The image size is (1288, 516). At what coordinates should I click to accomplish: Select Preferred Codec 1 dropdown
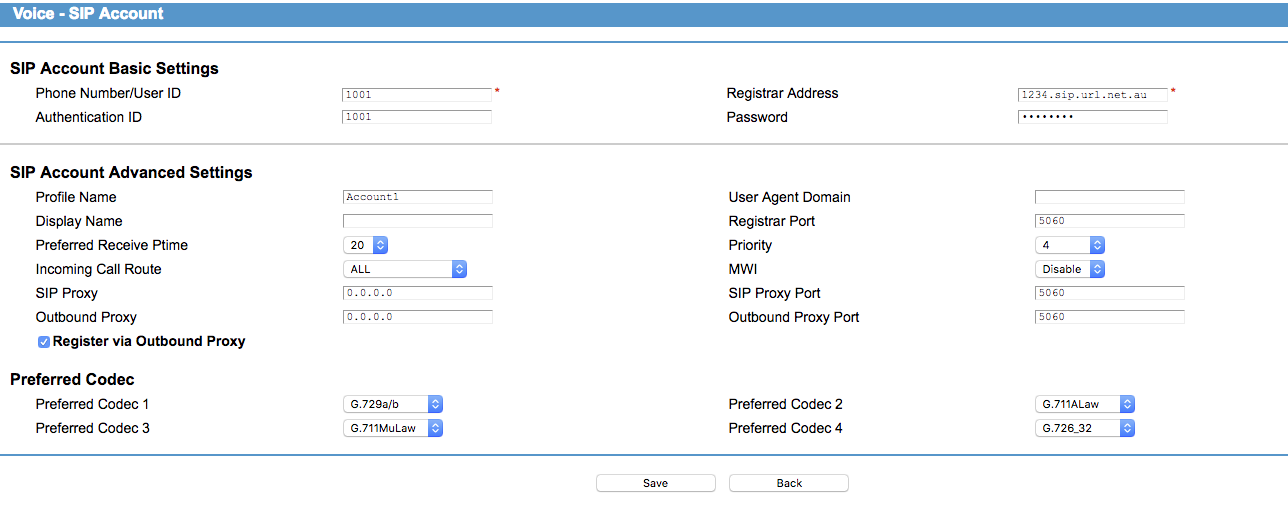pos(392,404)
